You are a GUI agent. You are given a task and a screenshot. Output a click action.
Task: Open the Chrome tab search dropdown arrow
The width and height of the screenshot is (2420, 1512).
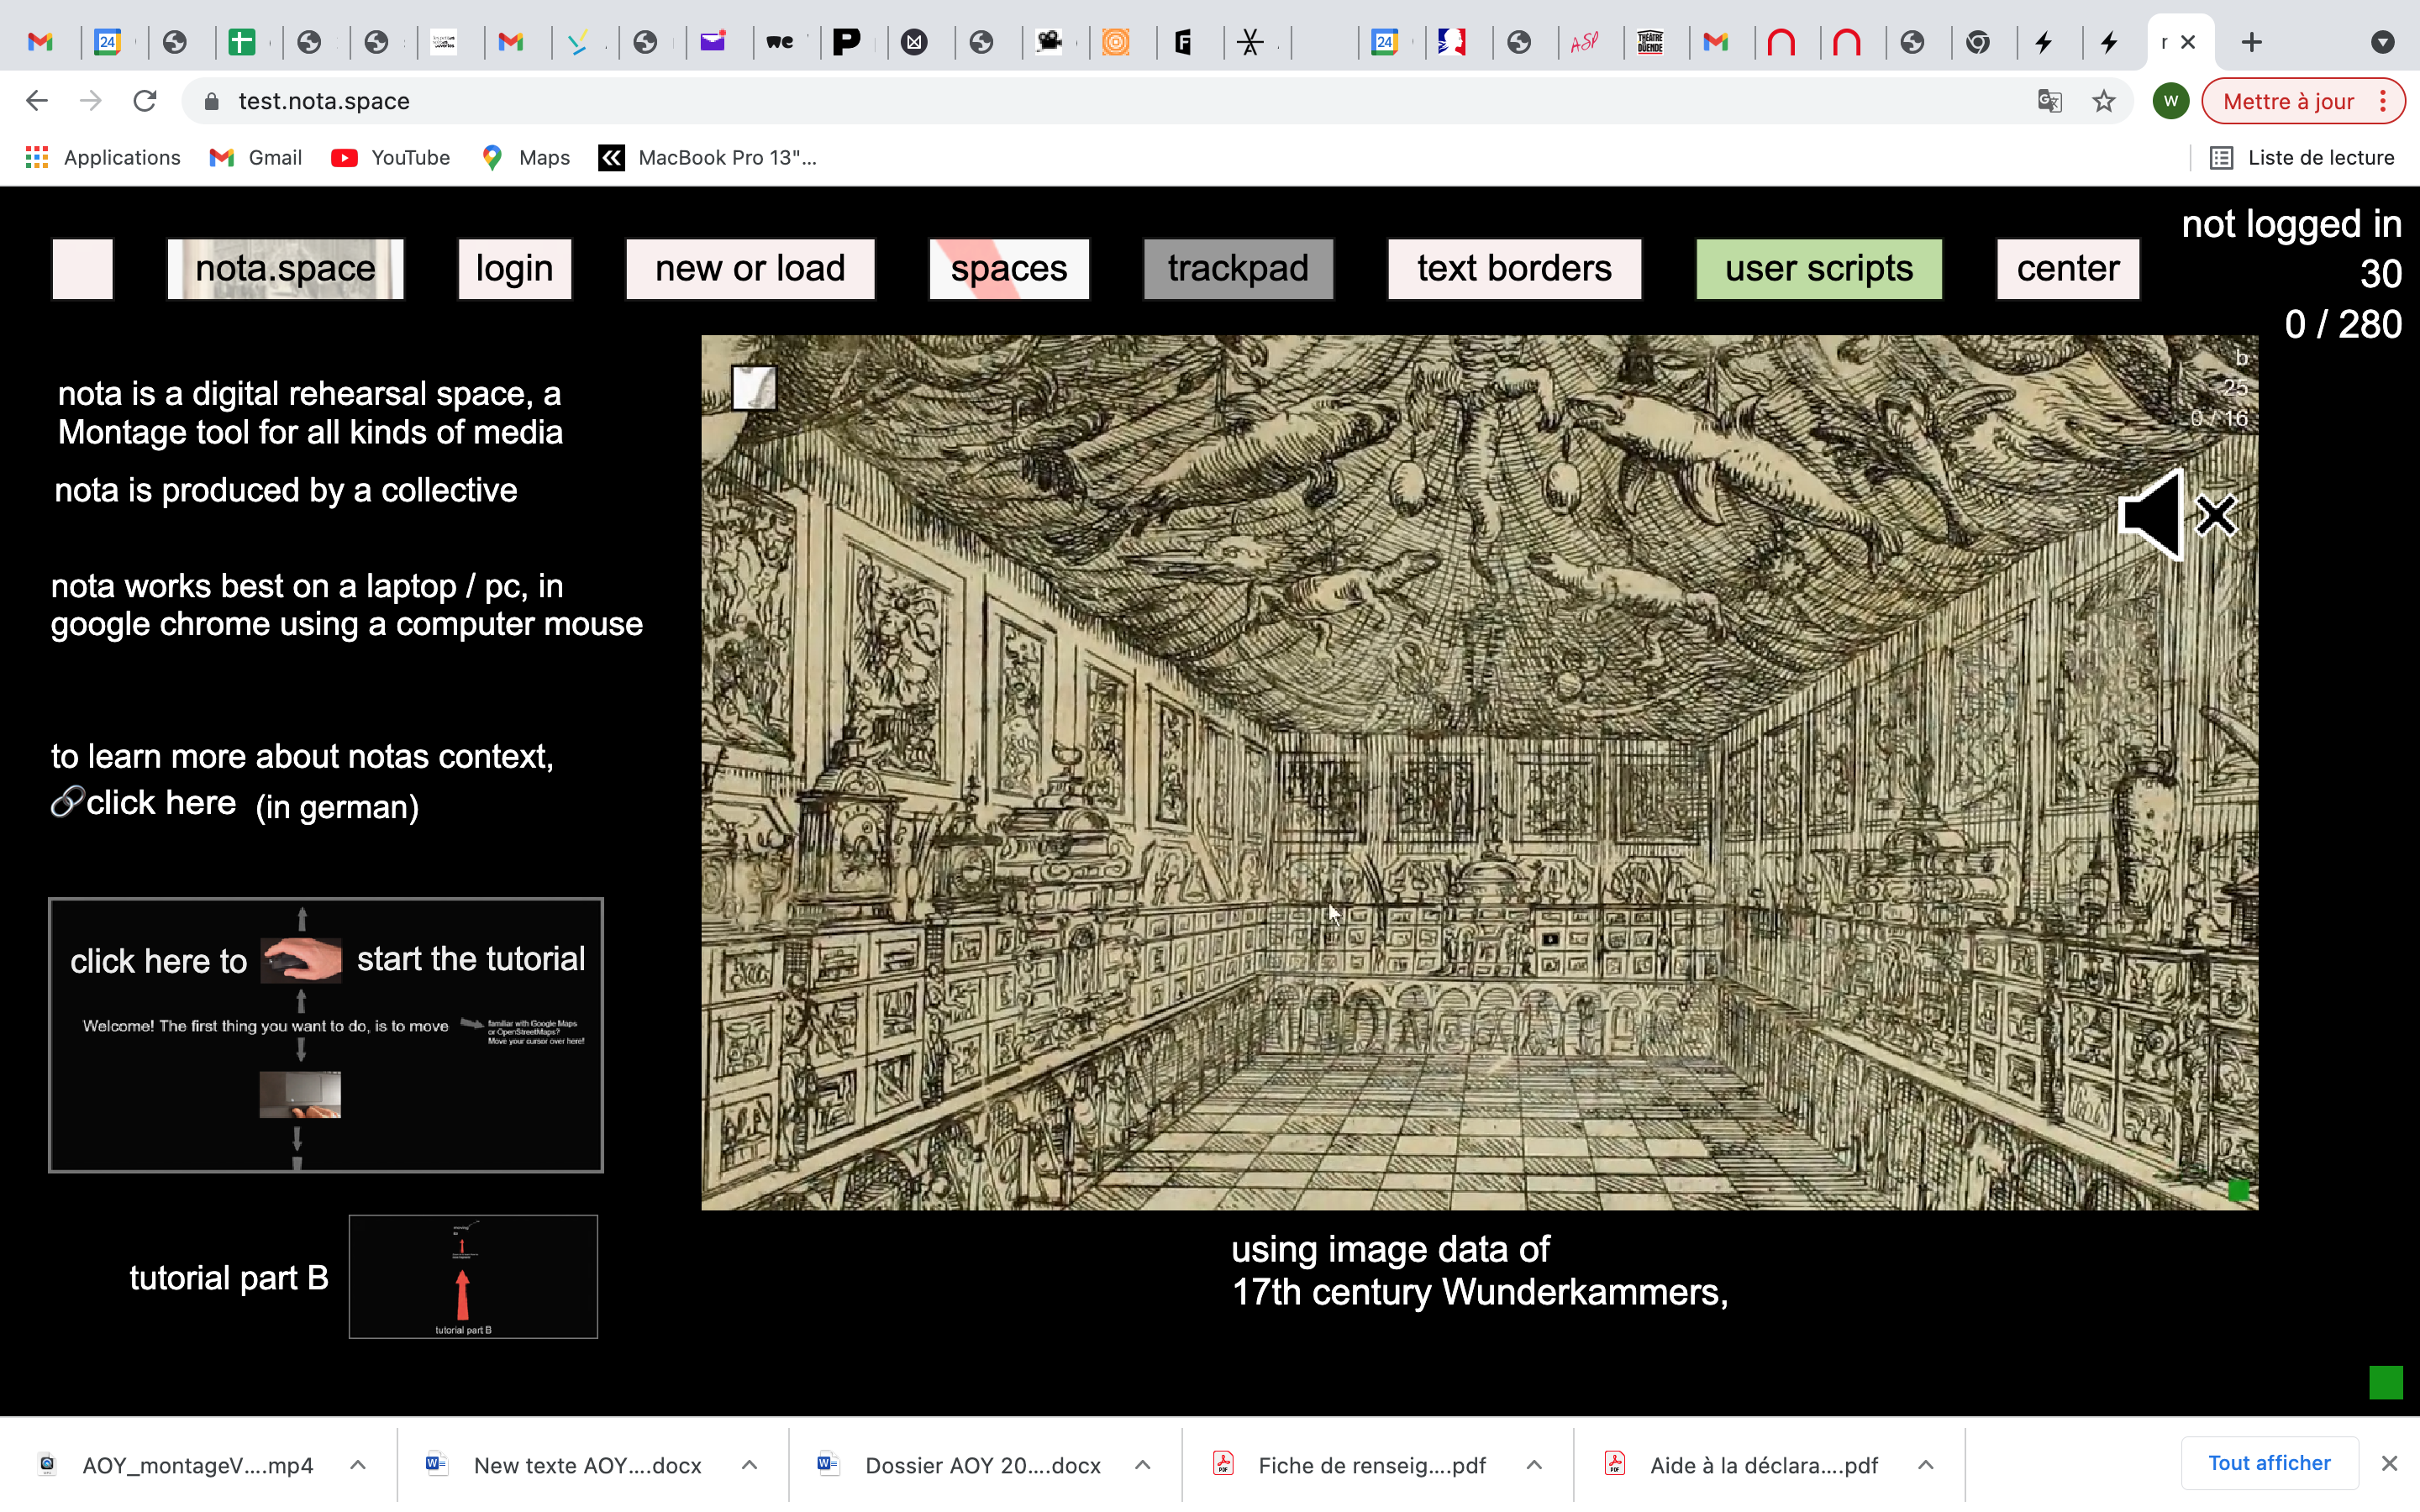point(2382,42)
